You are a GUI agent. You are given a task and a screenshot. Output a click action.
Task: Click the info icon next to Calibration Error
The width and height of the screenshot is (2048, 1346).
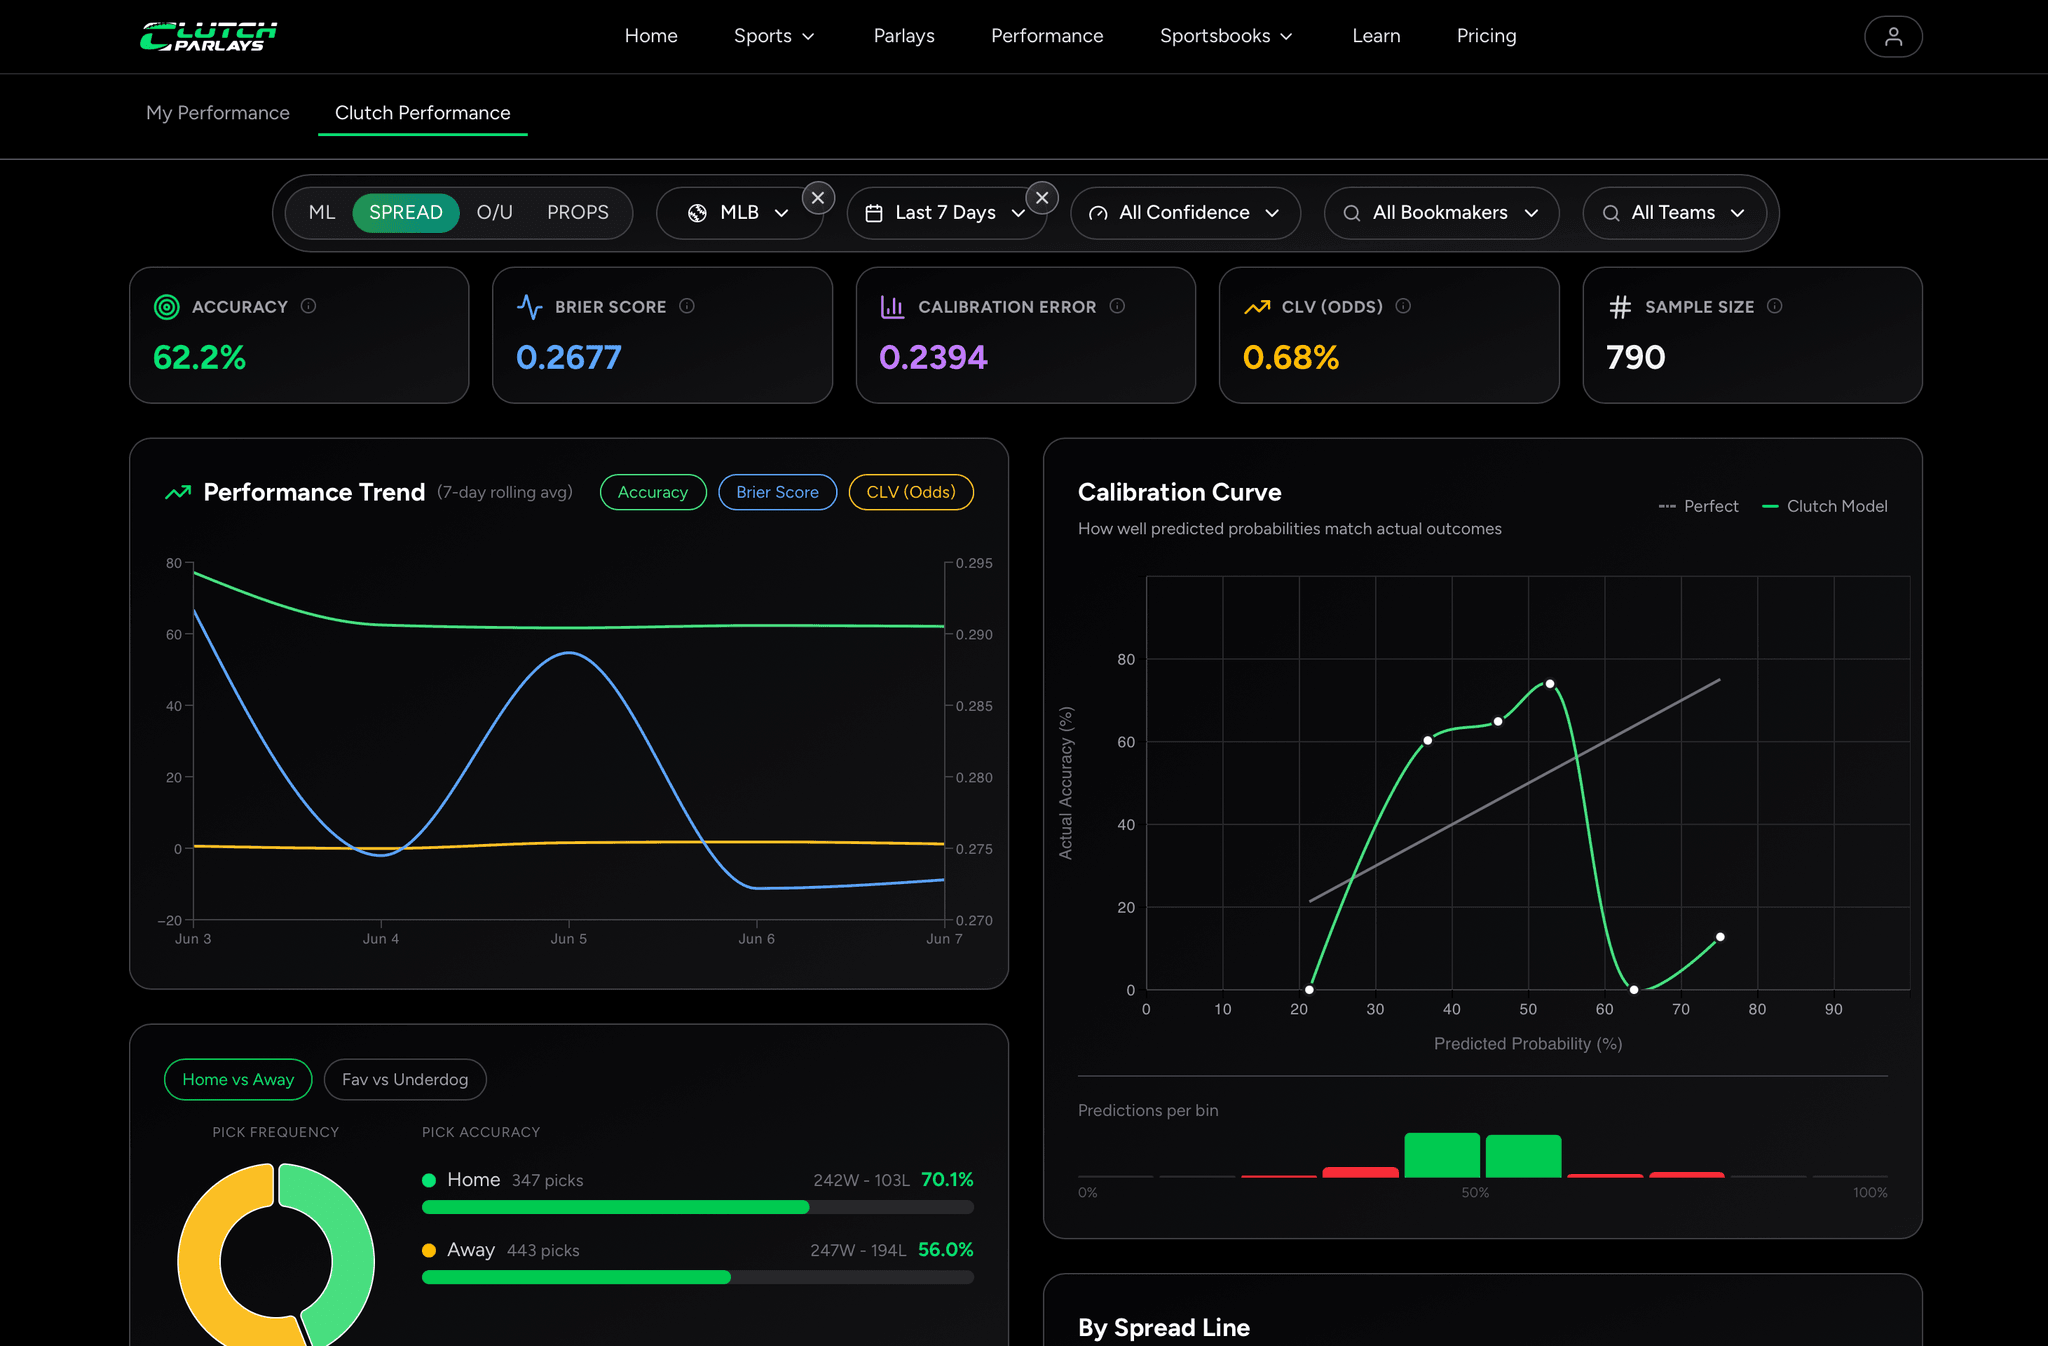click(x=1117, y=306)
